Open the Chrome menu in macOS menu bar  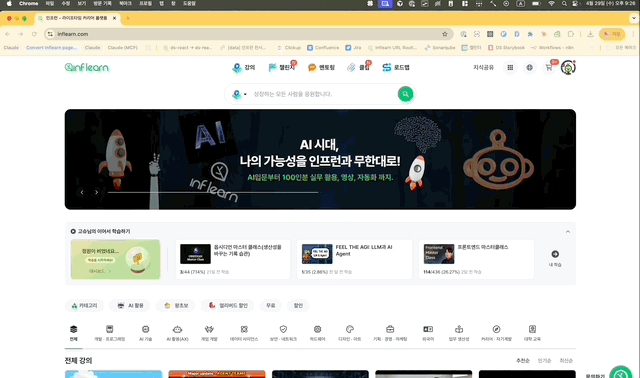(x=29, y=3)
